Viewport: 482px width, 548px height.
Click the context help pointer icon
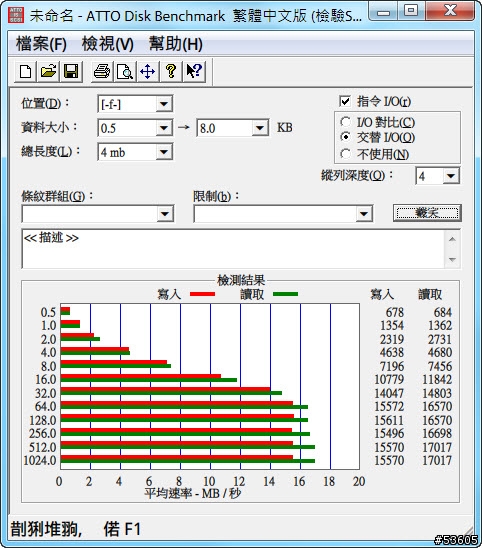click(x=194, y=72)
